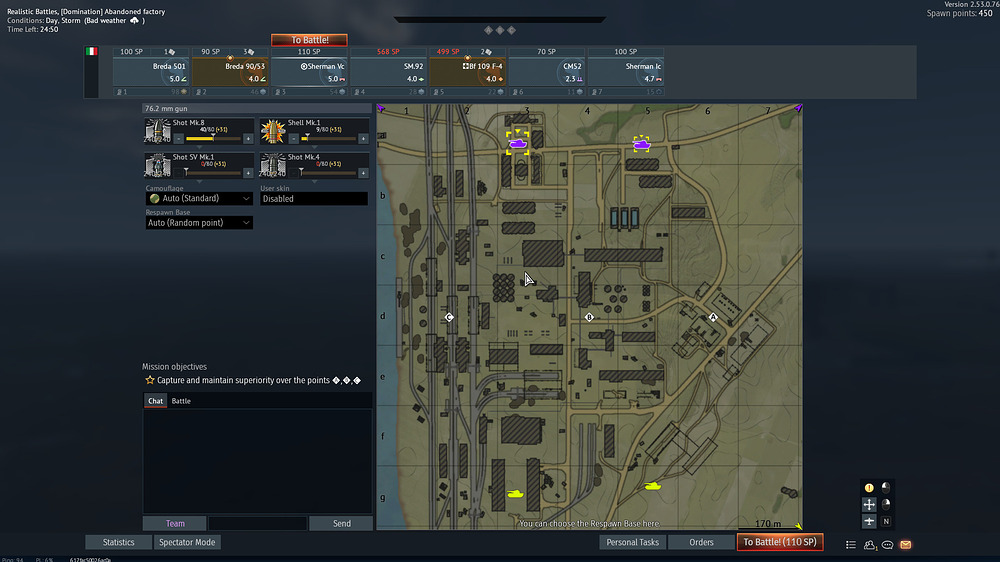Select the SM.92 aircraft slot
This screenshot has height=562, width=1000.
(x=388, y=72)
